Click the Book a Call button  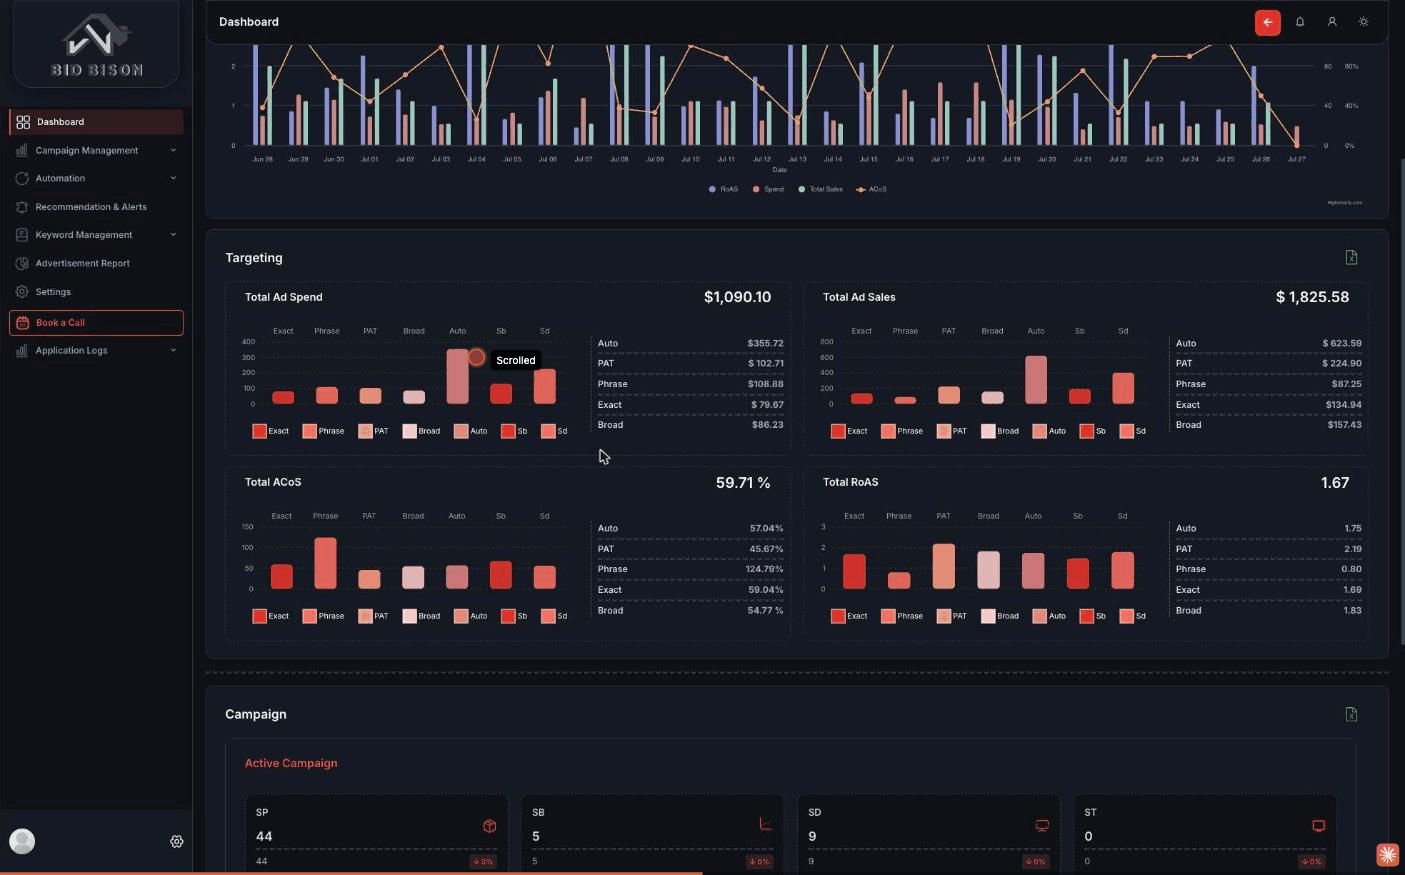pos(96,322)
